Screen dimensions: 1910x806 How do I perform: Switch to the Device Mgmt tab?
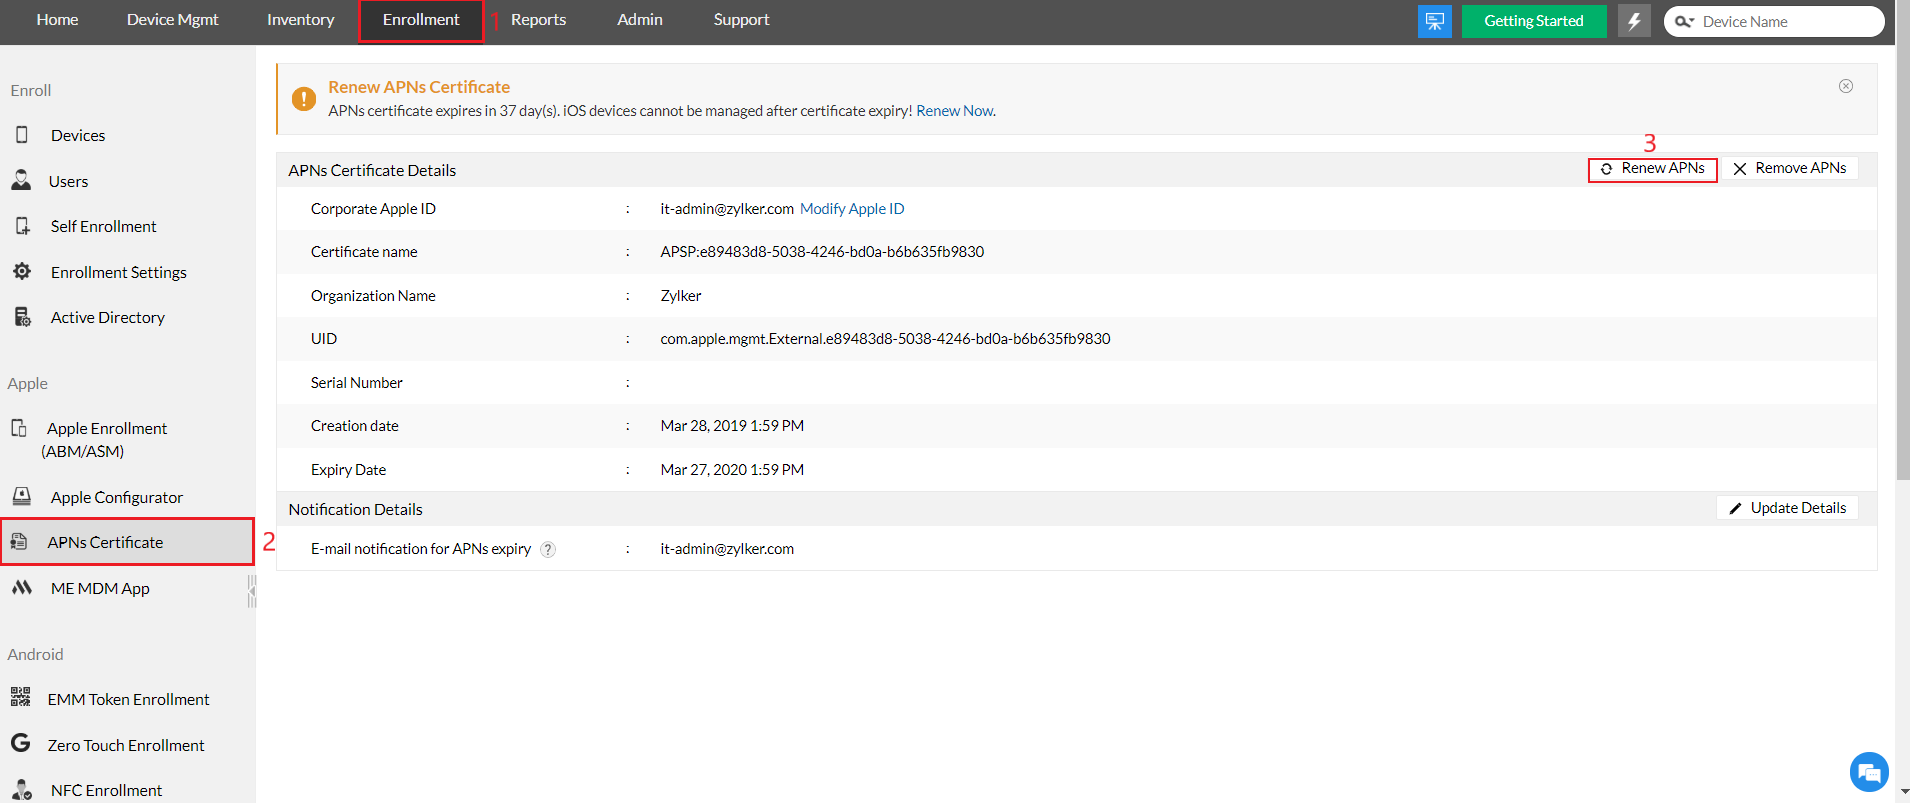tap(173, 20)
